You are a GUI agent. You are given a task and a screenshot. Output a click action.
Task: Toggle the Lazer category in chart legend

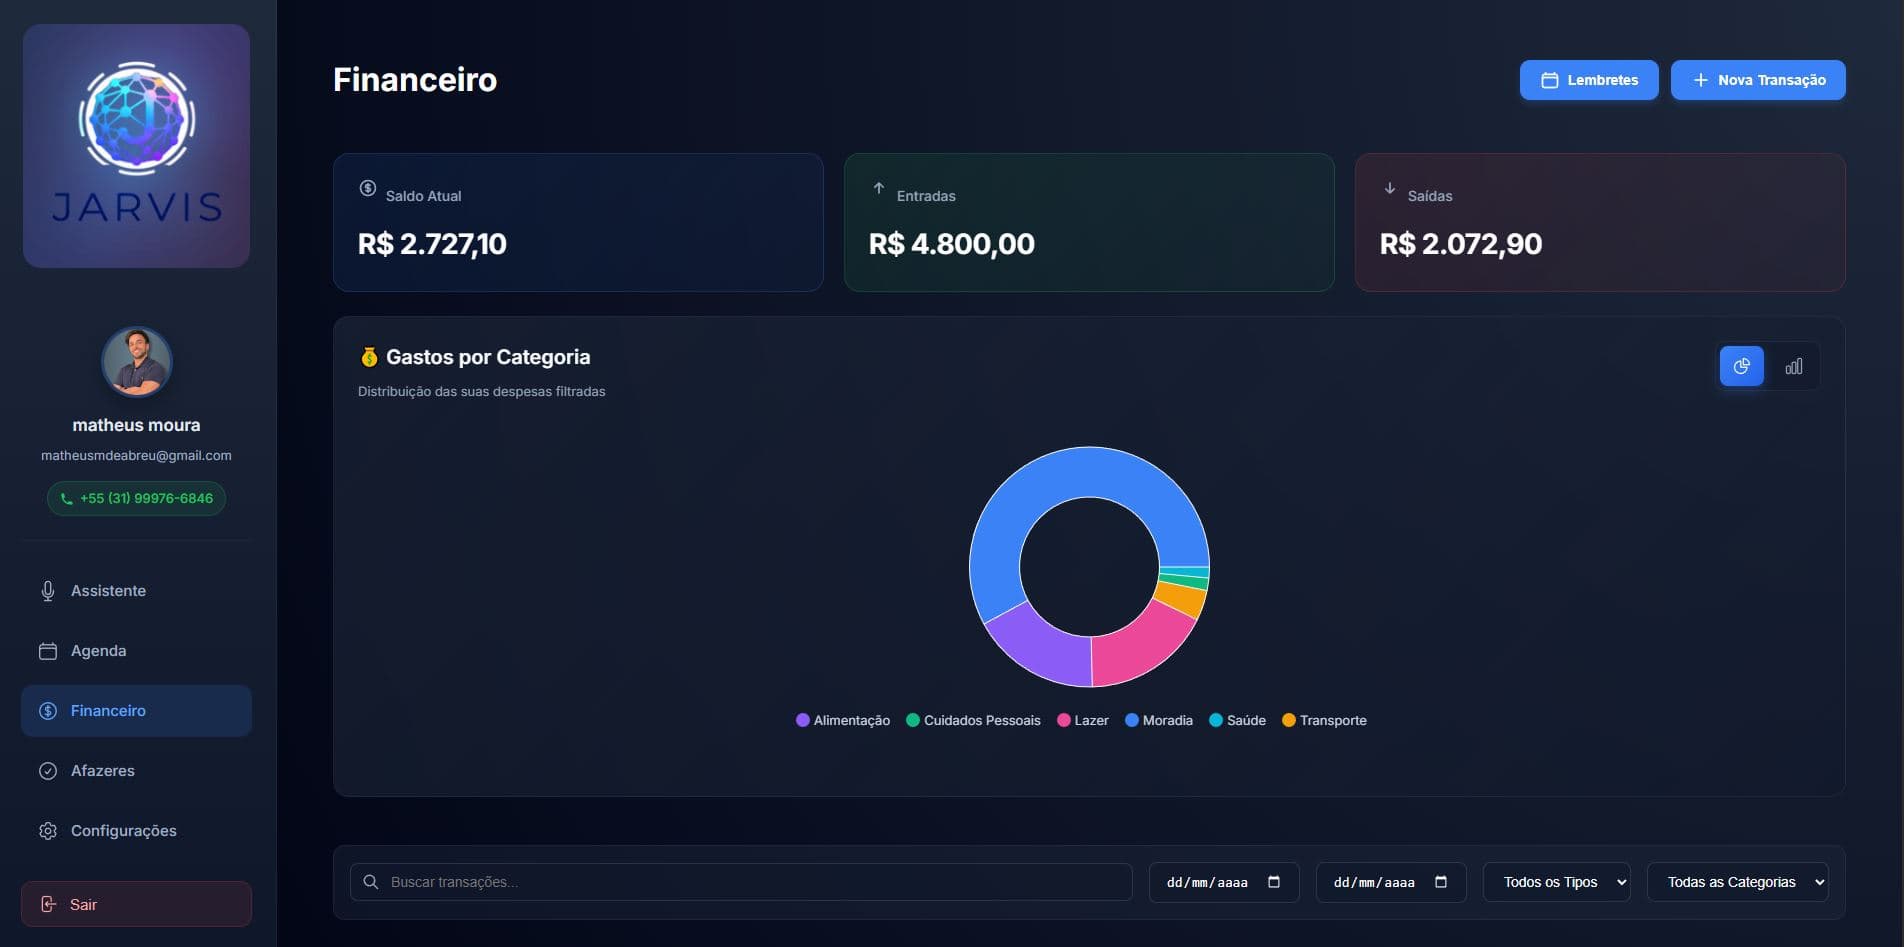(1083, 720)
